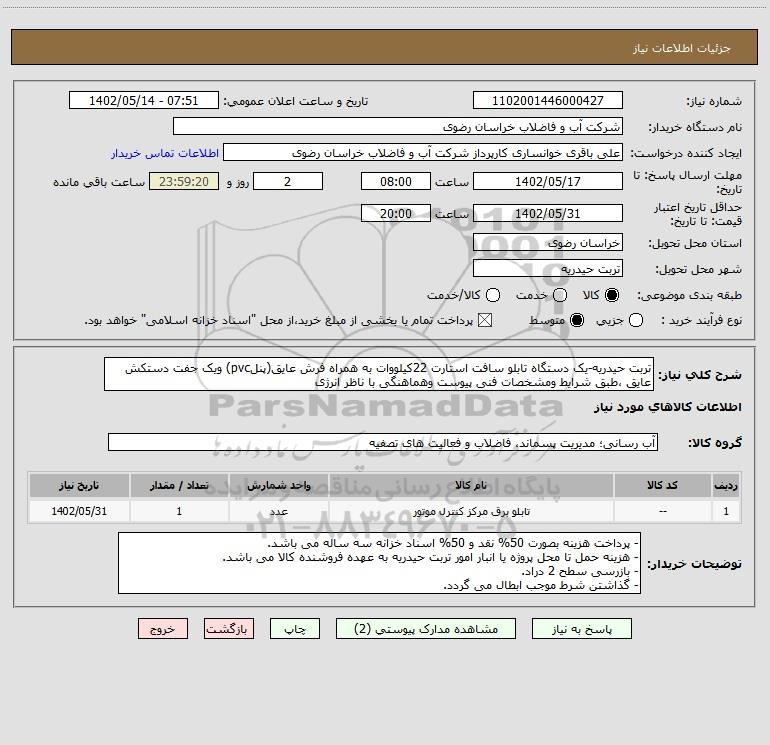Click the need number field 1102001446000427

coord(548,101)
